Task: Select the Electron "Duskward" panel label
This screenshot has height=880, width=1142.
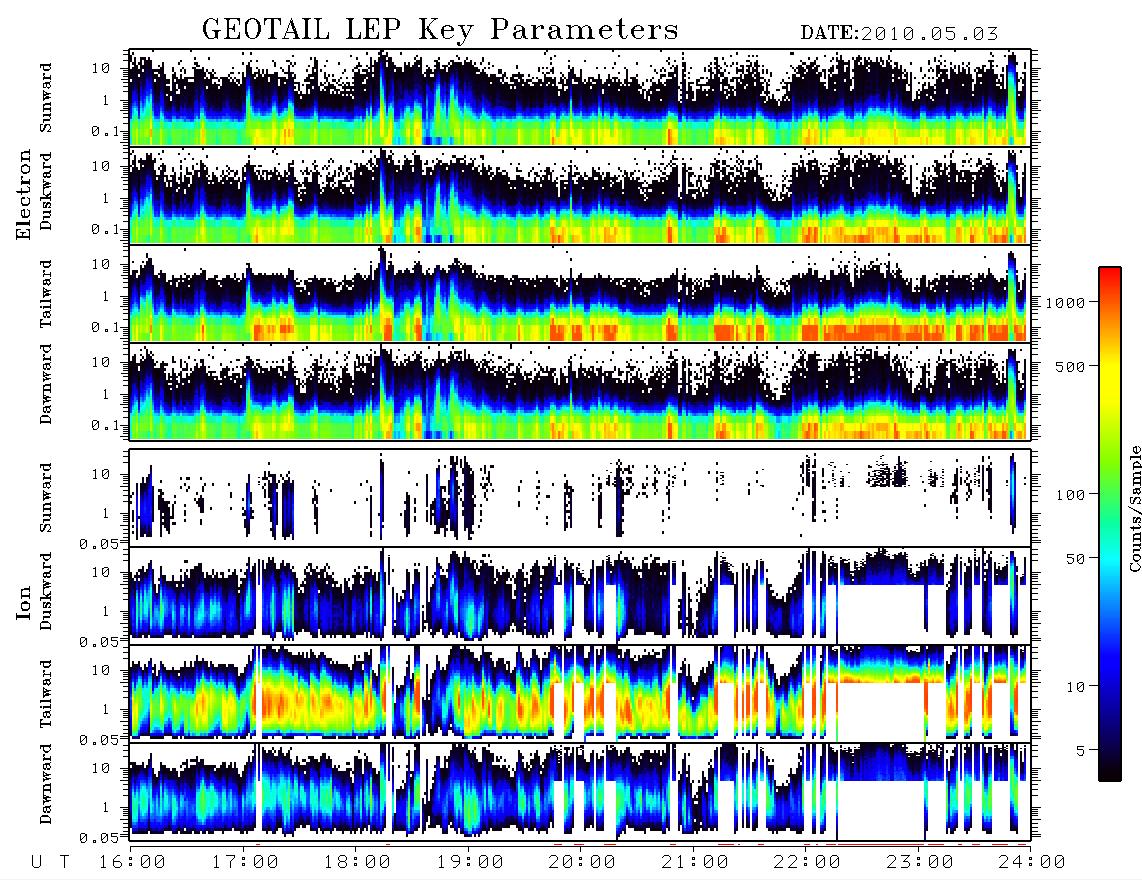Action: (46, 191)
